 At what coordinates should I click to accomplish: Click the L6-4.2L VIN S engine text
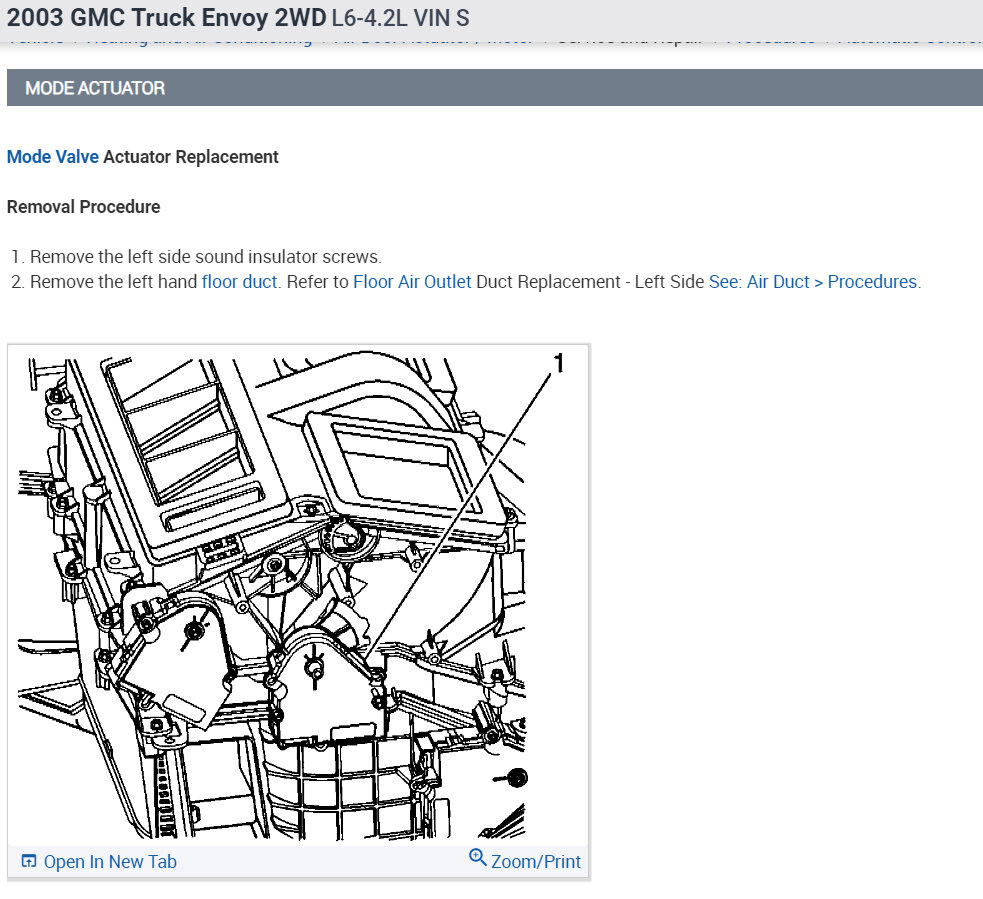pyautogui.click(x=401, y=18)
